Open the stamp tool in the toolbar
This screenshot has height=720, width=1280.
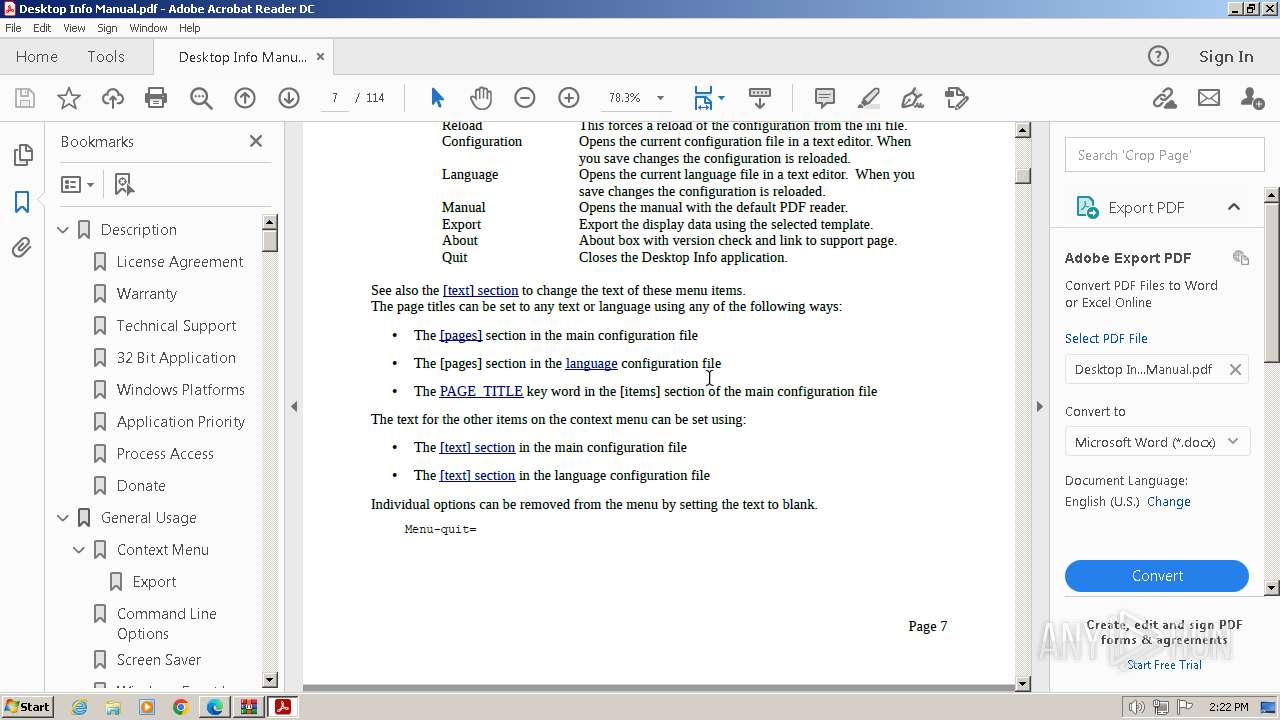957,98
